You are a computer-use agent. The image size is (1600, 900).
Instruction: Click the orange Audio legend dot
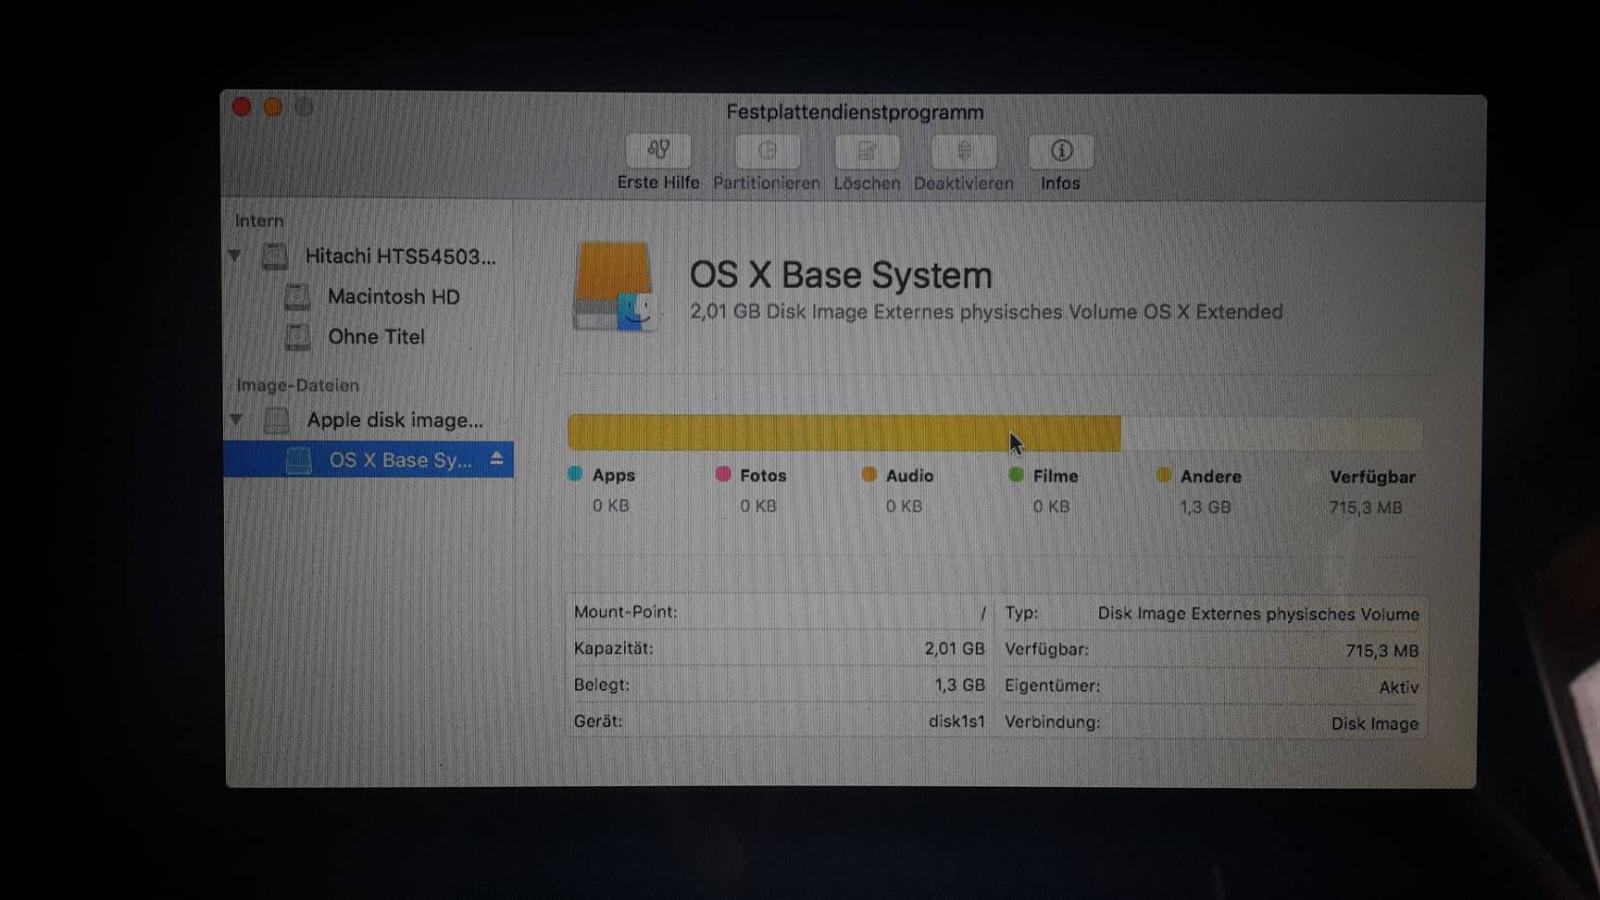click(869, 474)
